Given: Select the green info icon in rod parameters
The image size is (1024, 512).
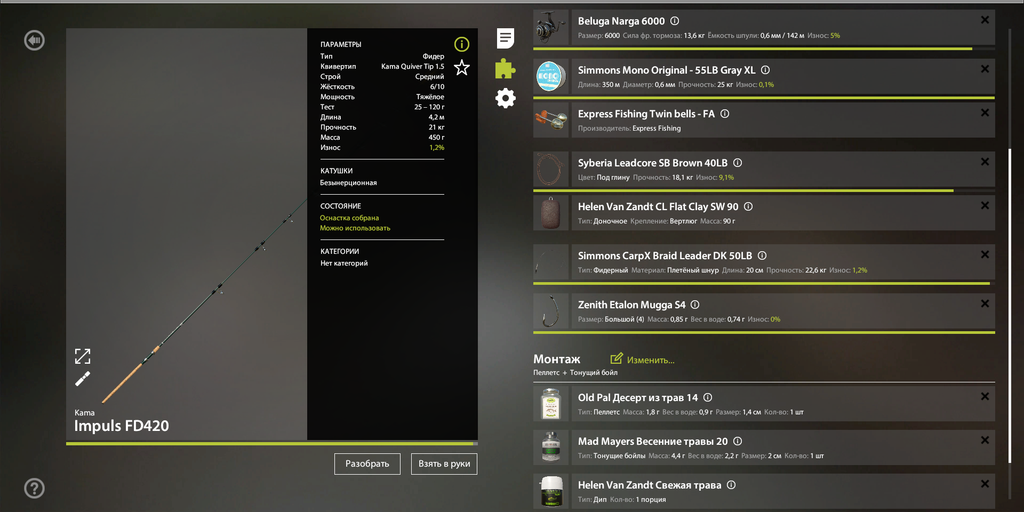Looking at the screenshot, I should [x=462, y=44].
